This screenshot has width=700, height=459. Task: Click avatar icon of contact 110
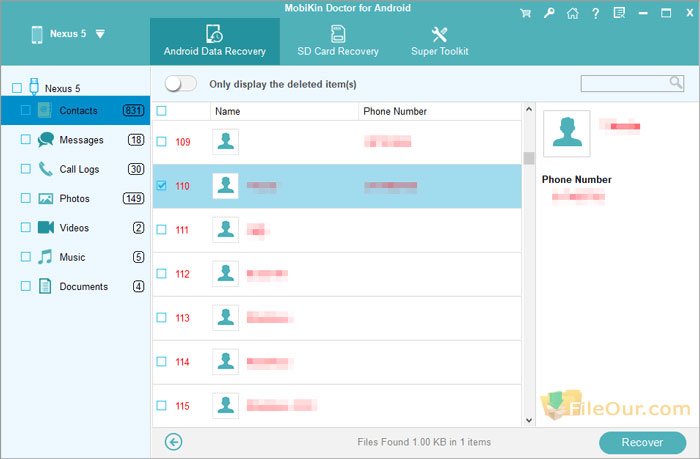point(225,185)
